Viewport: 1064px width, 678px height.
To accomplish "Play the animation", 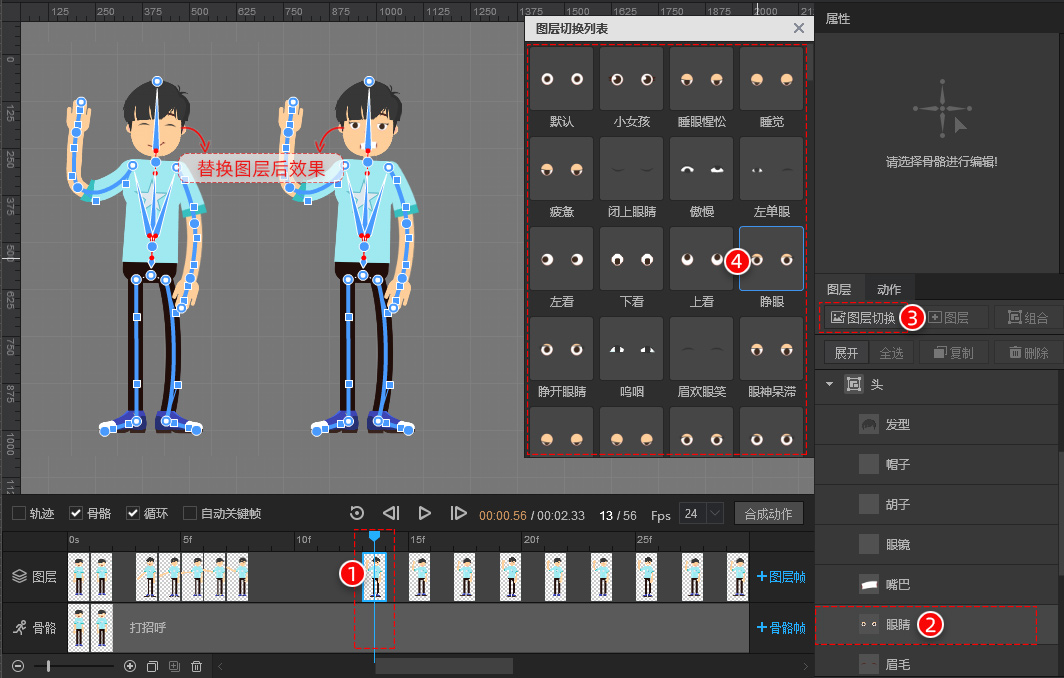I will 425,513.
